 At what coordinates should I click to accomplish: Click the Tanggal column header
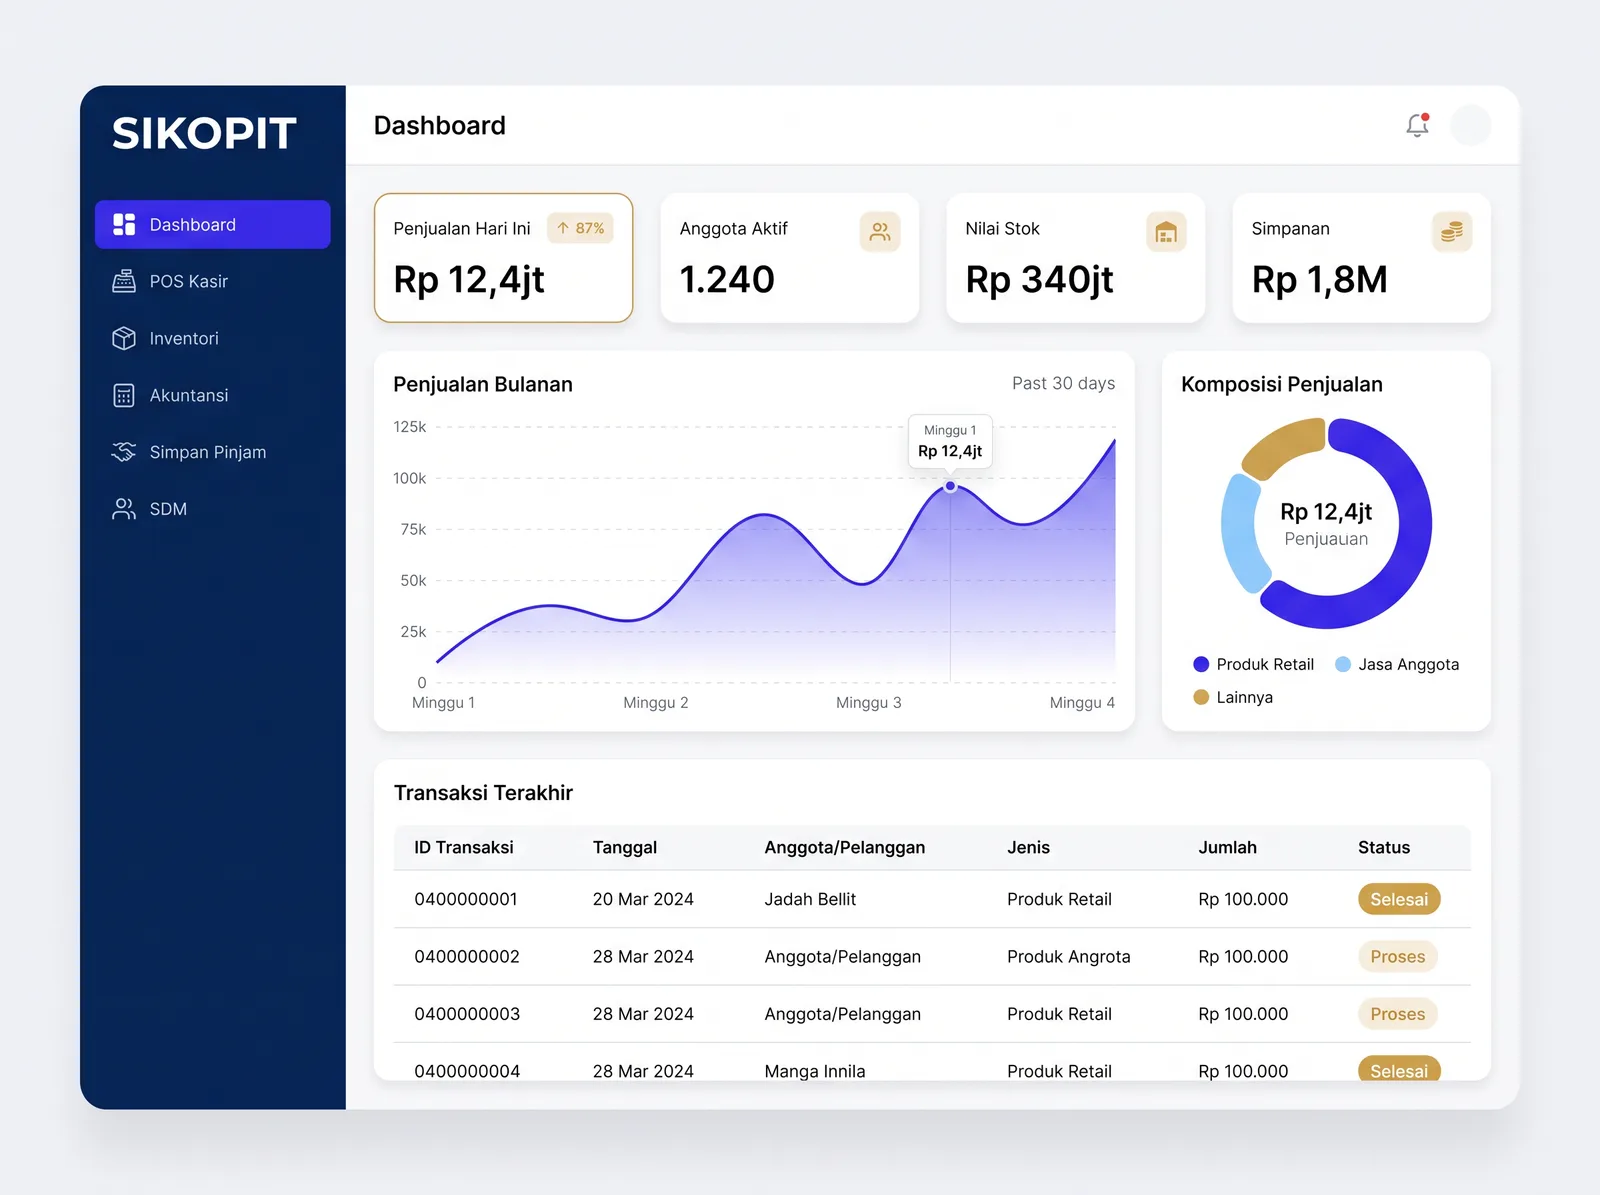click(625, 847)
